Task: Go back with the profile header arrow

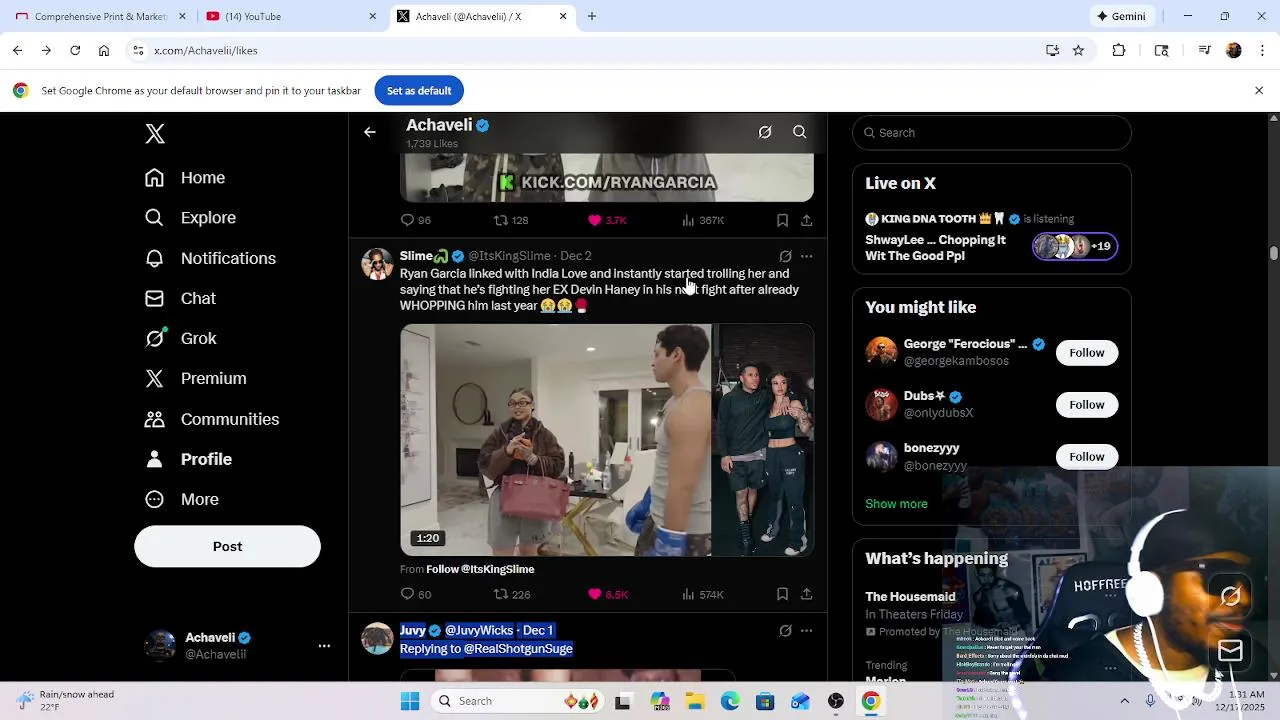Action: pos(370,132)
